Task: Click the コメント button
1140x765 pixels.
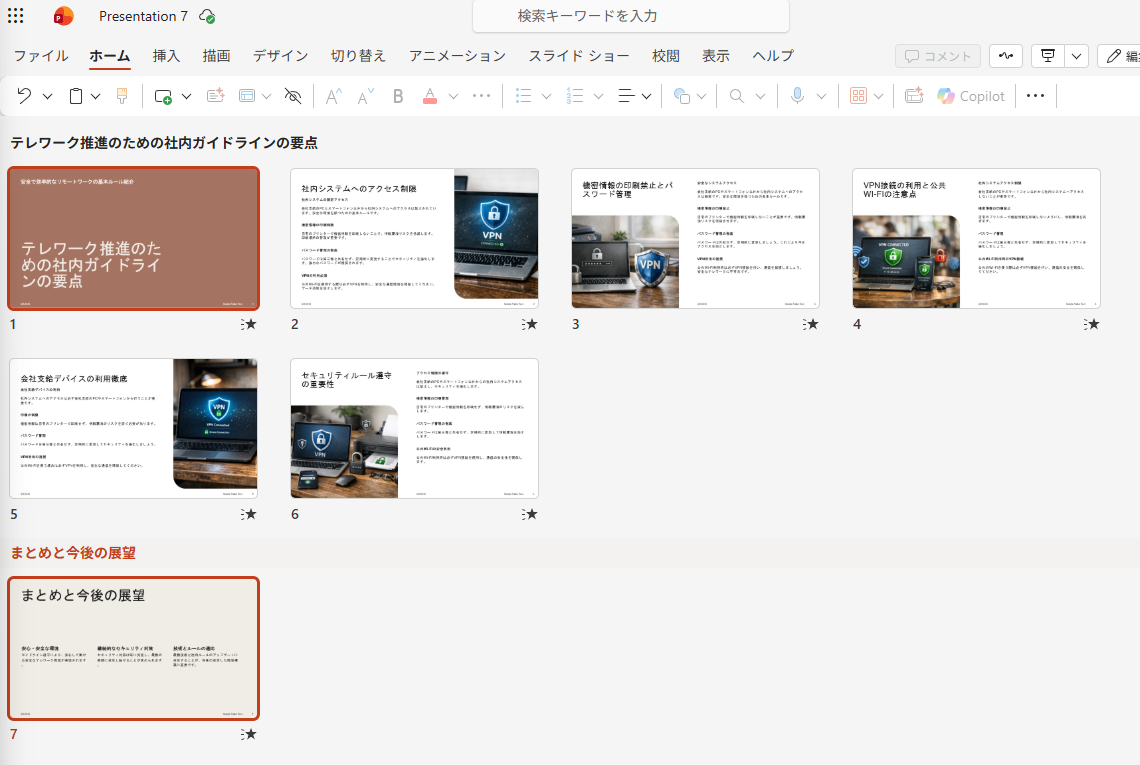Action: pyautogui.click(x=938, y=56)
